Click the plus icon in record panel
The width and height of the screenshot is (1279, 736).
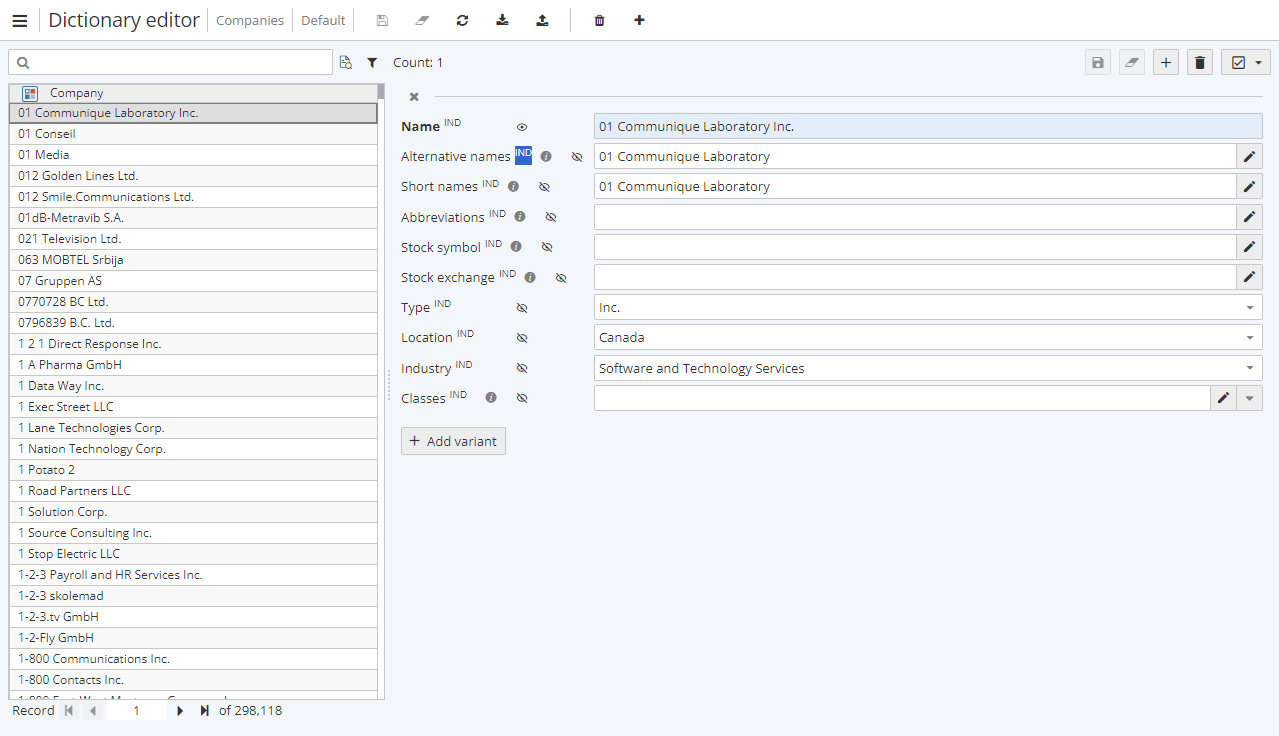click(1165, 62)
